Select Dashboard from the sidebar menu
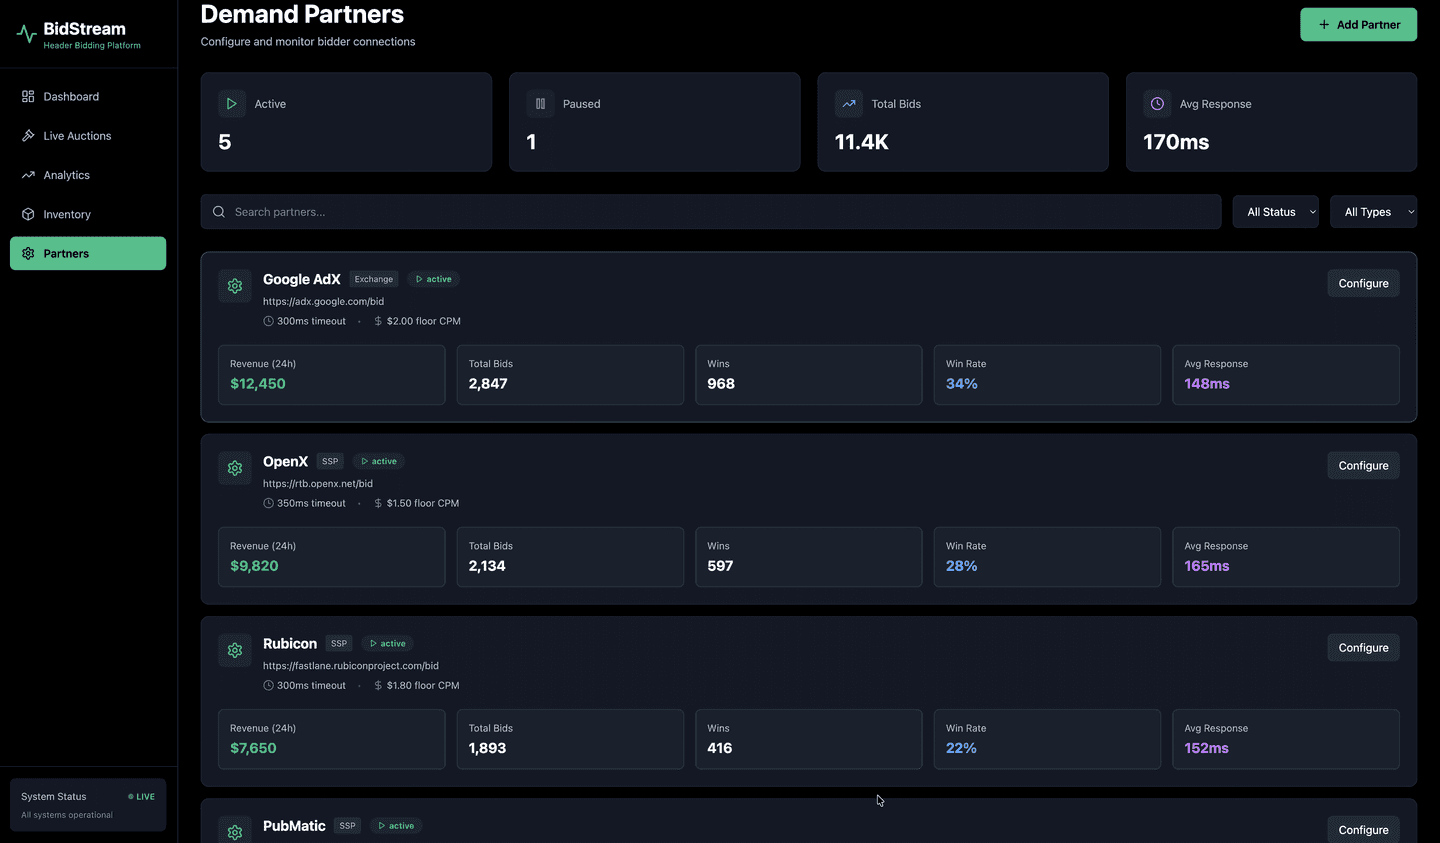 70,96
